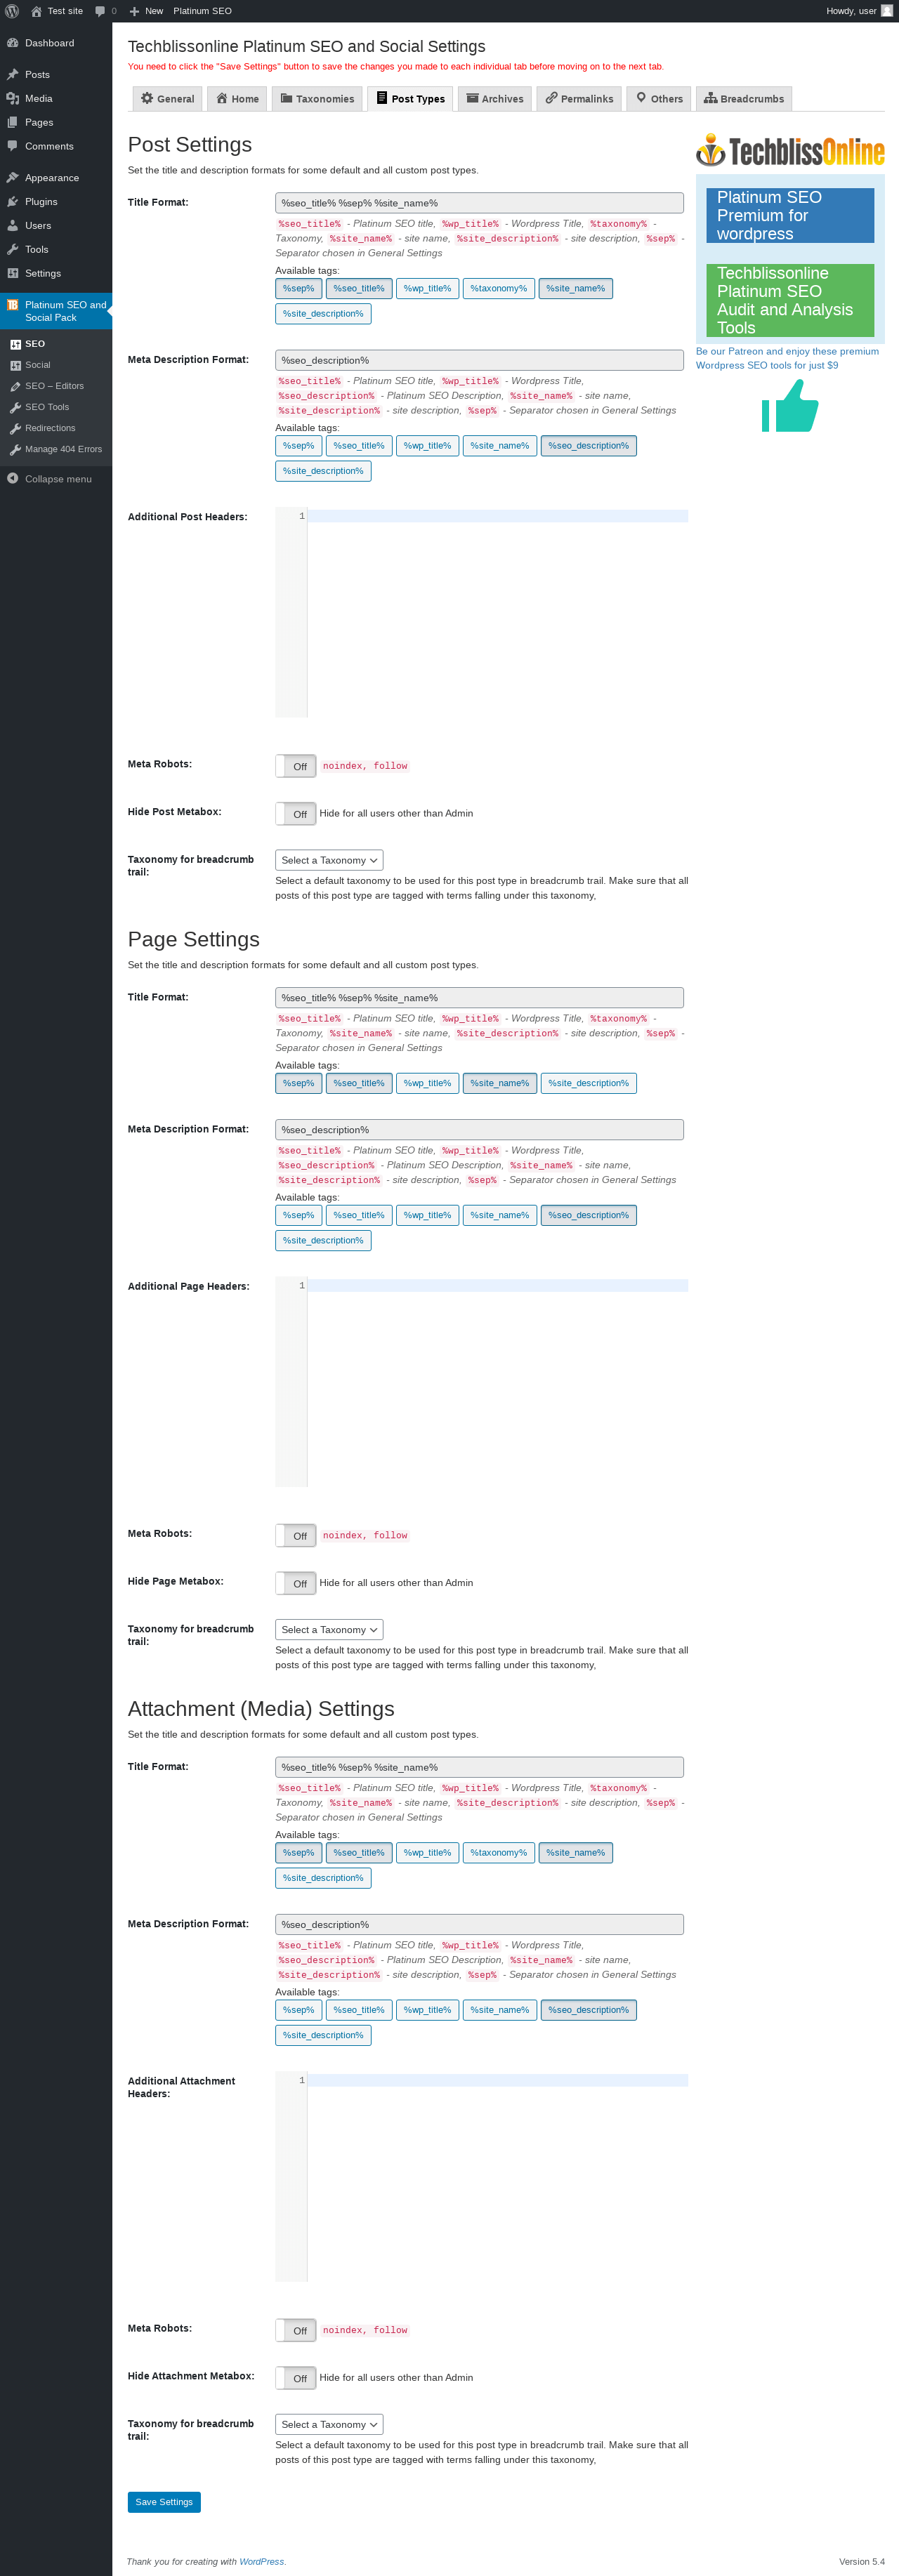The width and height of the screenshot is (899, 2576).
Task: Open Platinum SEO in admin bar
Action: coord(202,11)
